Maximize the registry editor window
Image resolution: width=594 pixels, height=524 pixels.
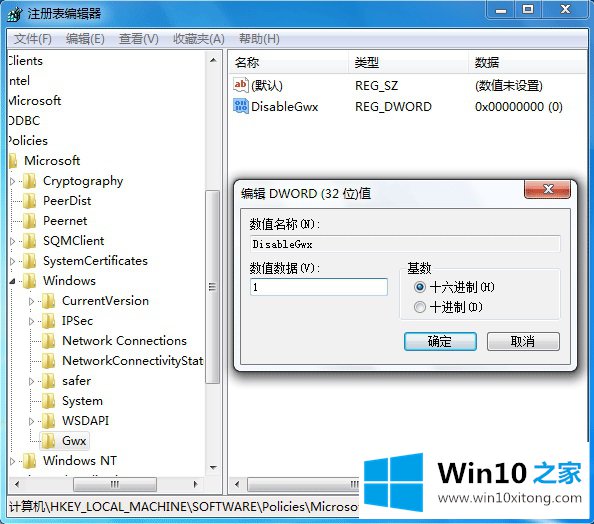[528, 9]
